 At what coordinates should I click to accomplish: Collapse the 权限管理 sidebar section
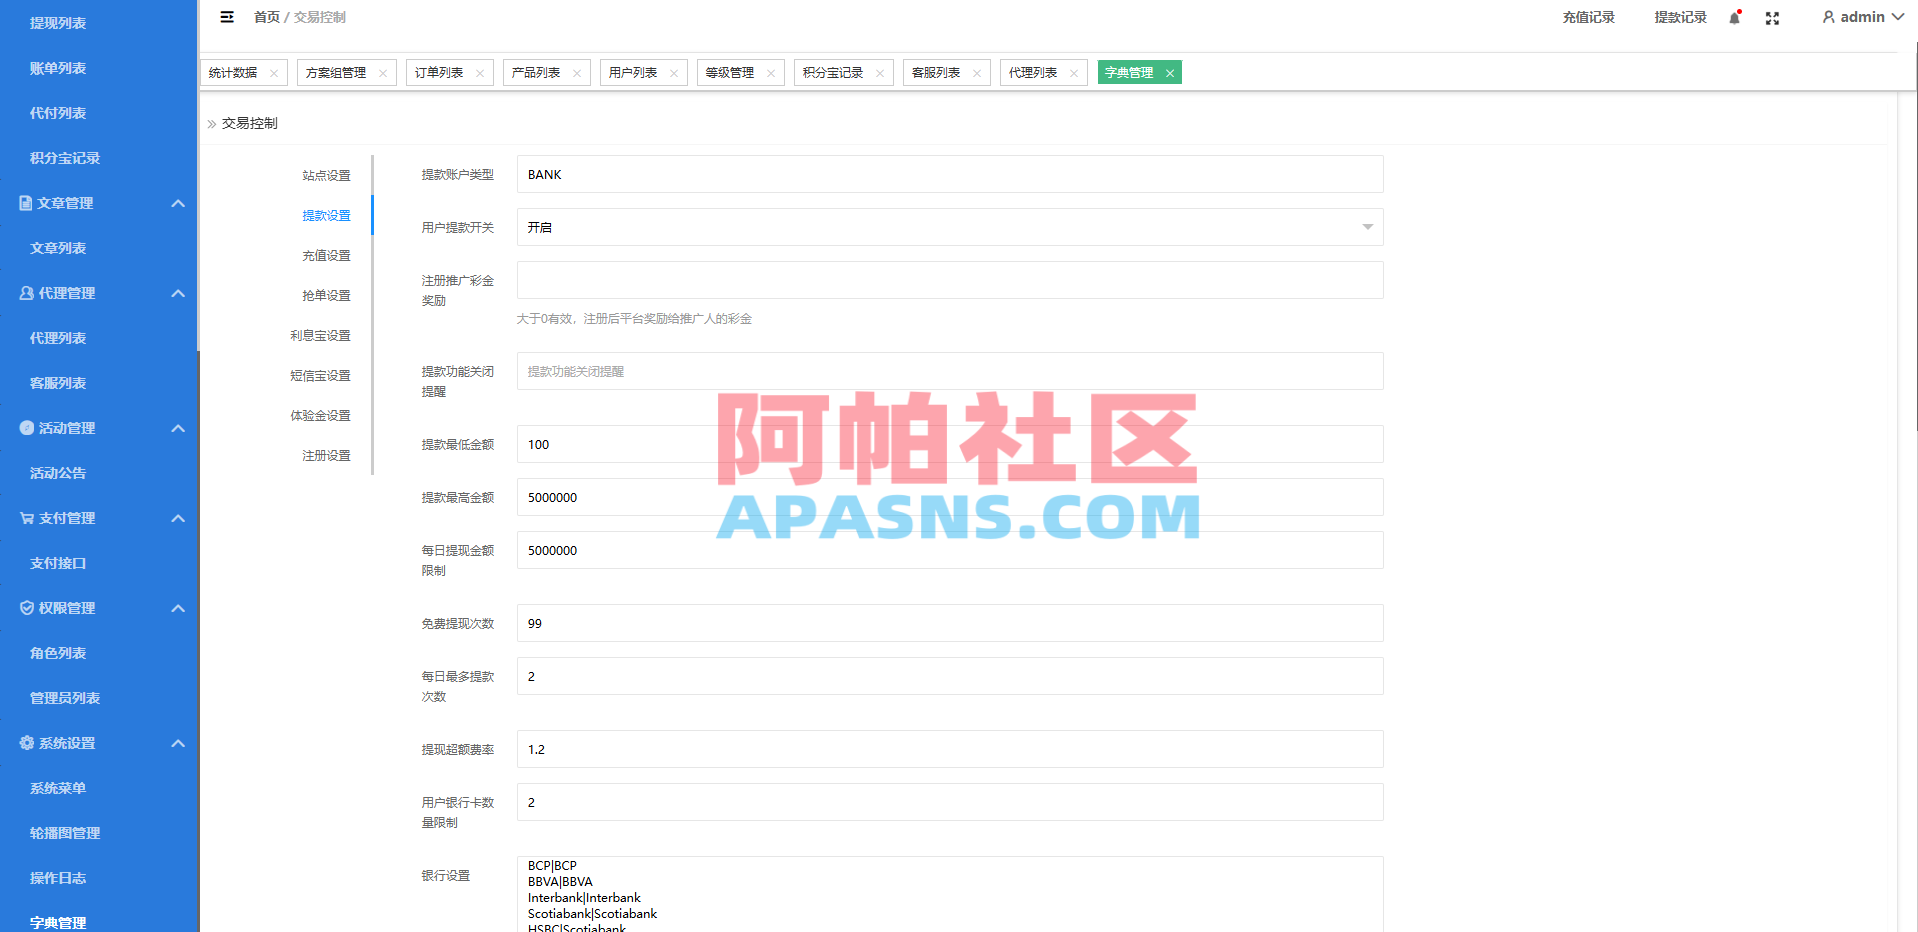178,608
